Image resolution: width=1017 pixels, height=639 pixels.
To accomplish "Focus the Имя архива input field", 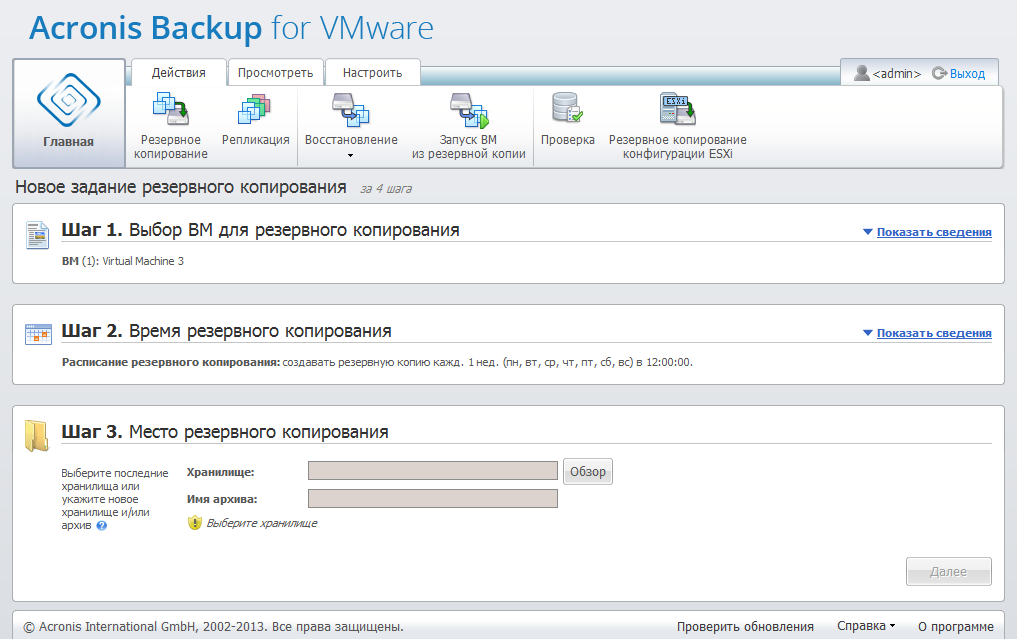I will [433, 498].
